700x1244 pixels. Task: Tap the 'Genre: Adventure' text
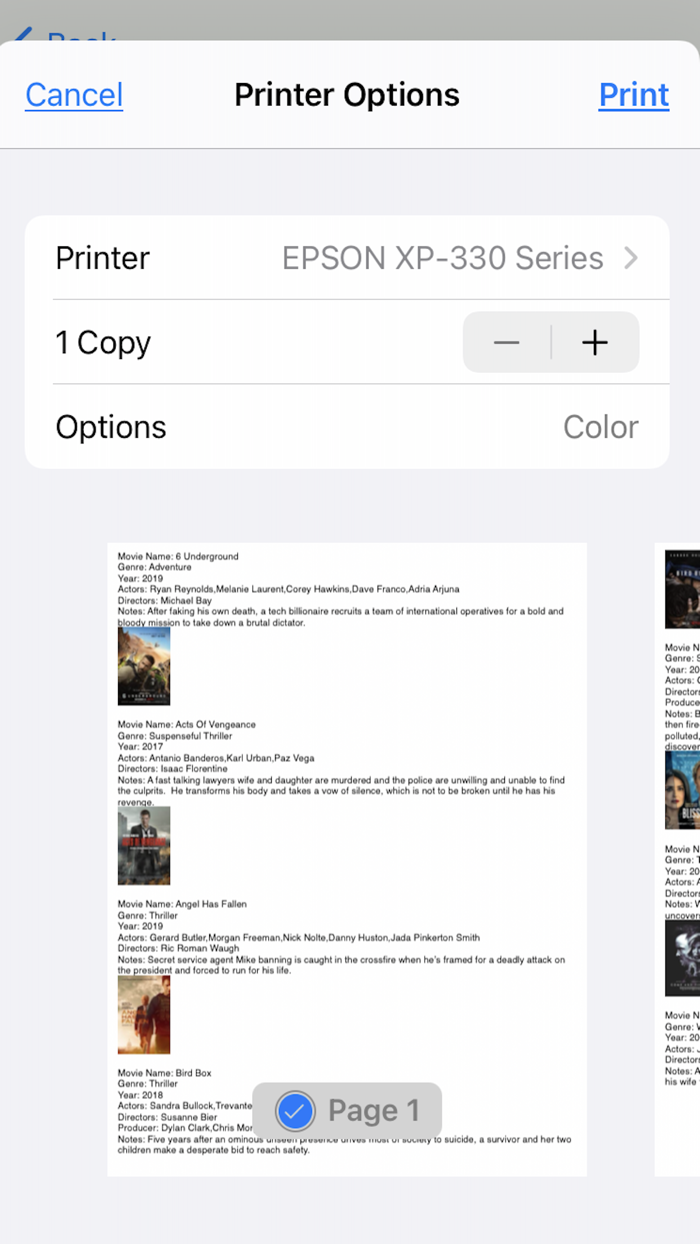point(154,567)
